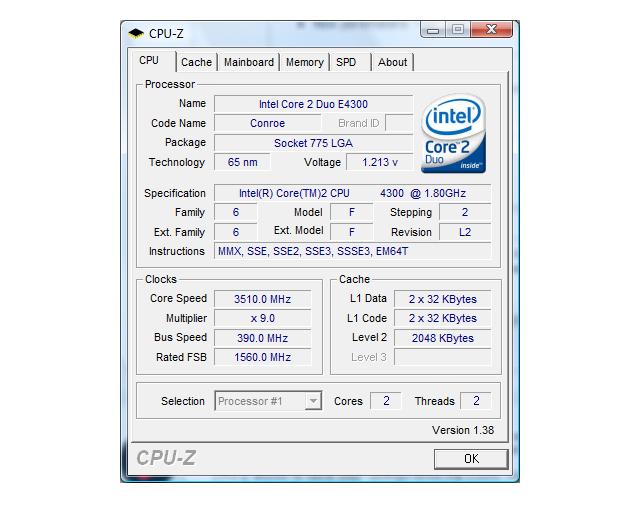The height and width of the screenshot is (512, 640).
Task: Click the Voltage value 1.213 v
Action: [380, 162]
